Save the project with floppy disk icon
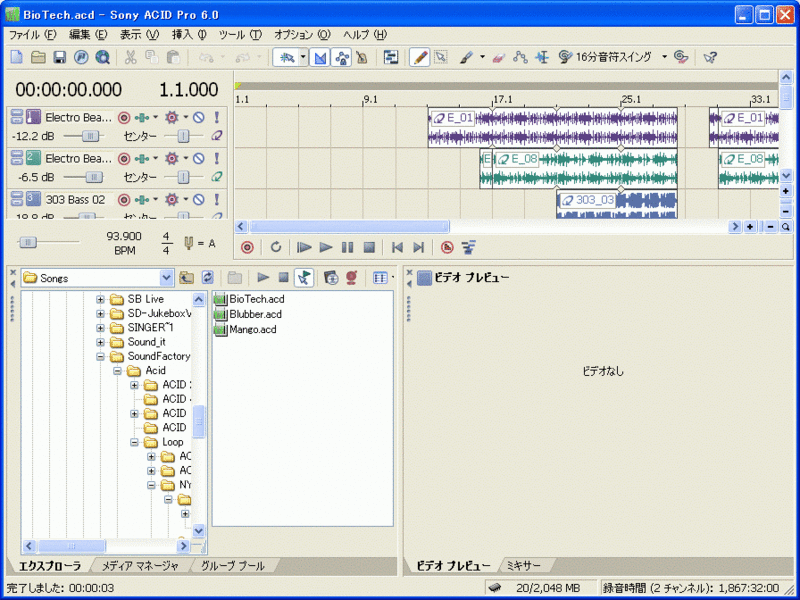 (x=60, y=57)
